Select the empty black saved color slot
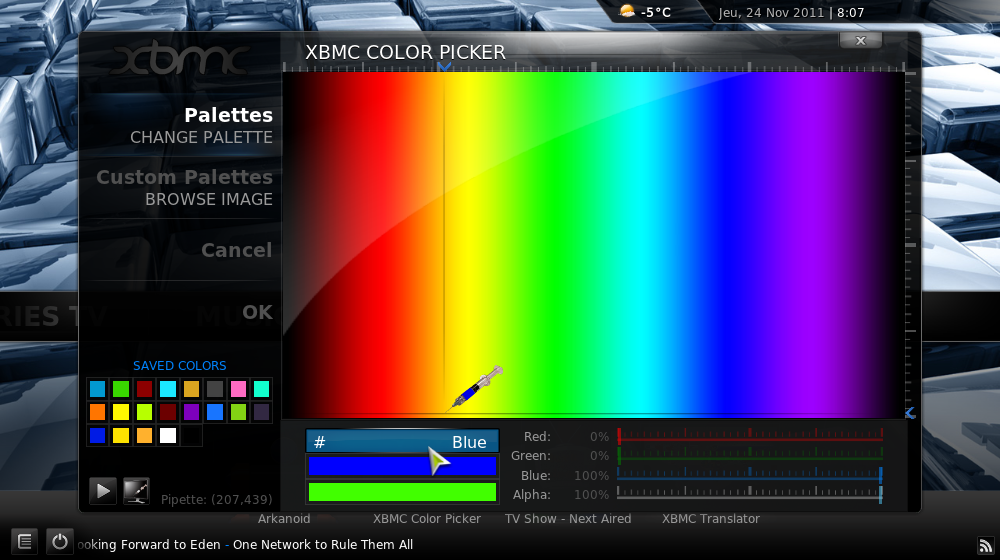 pos(191,436)
